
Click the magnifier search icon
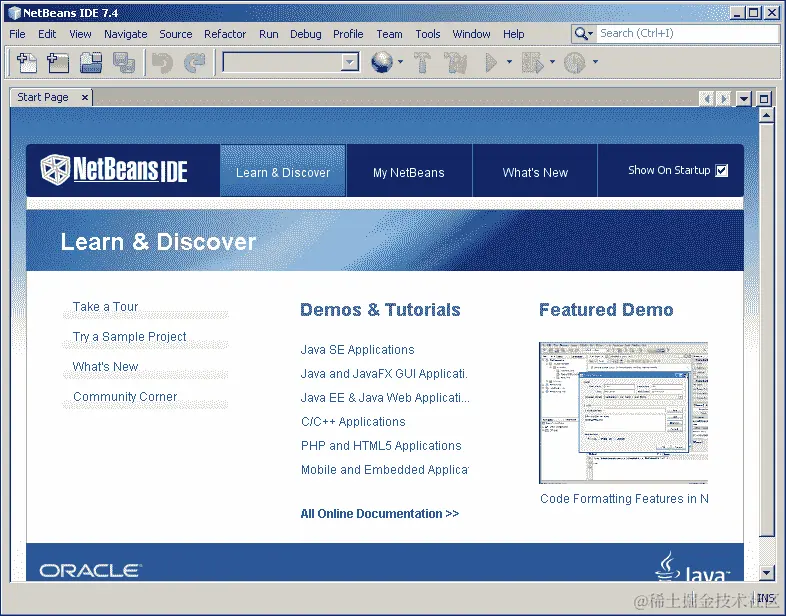580,34
